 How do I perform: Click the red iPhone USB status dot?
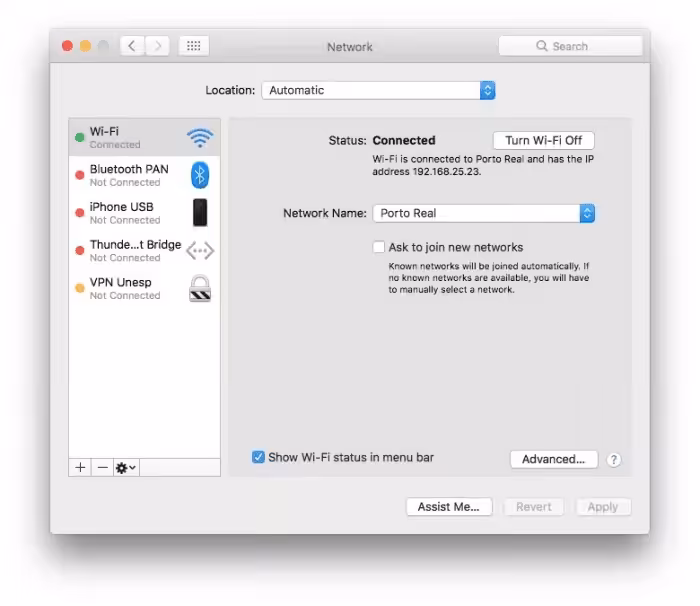coord(80,213)
